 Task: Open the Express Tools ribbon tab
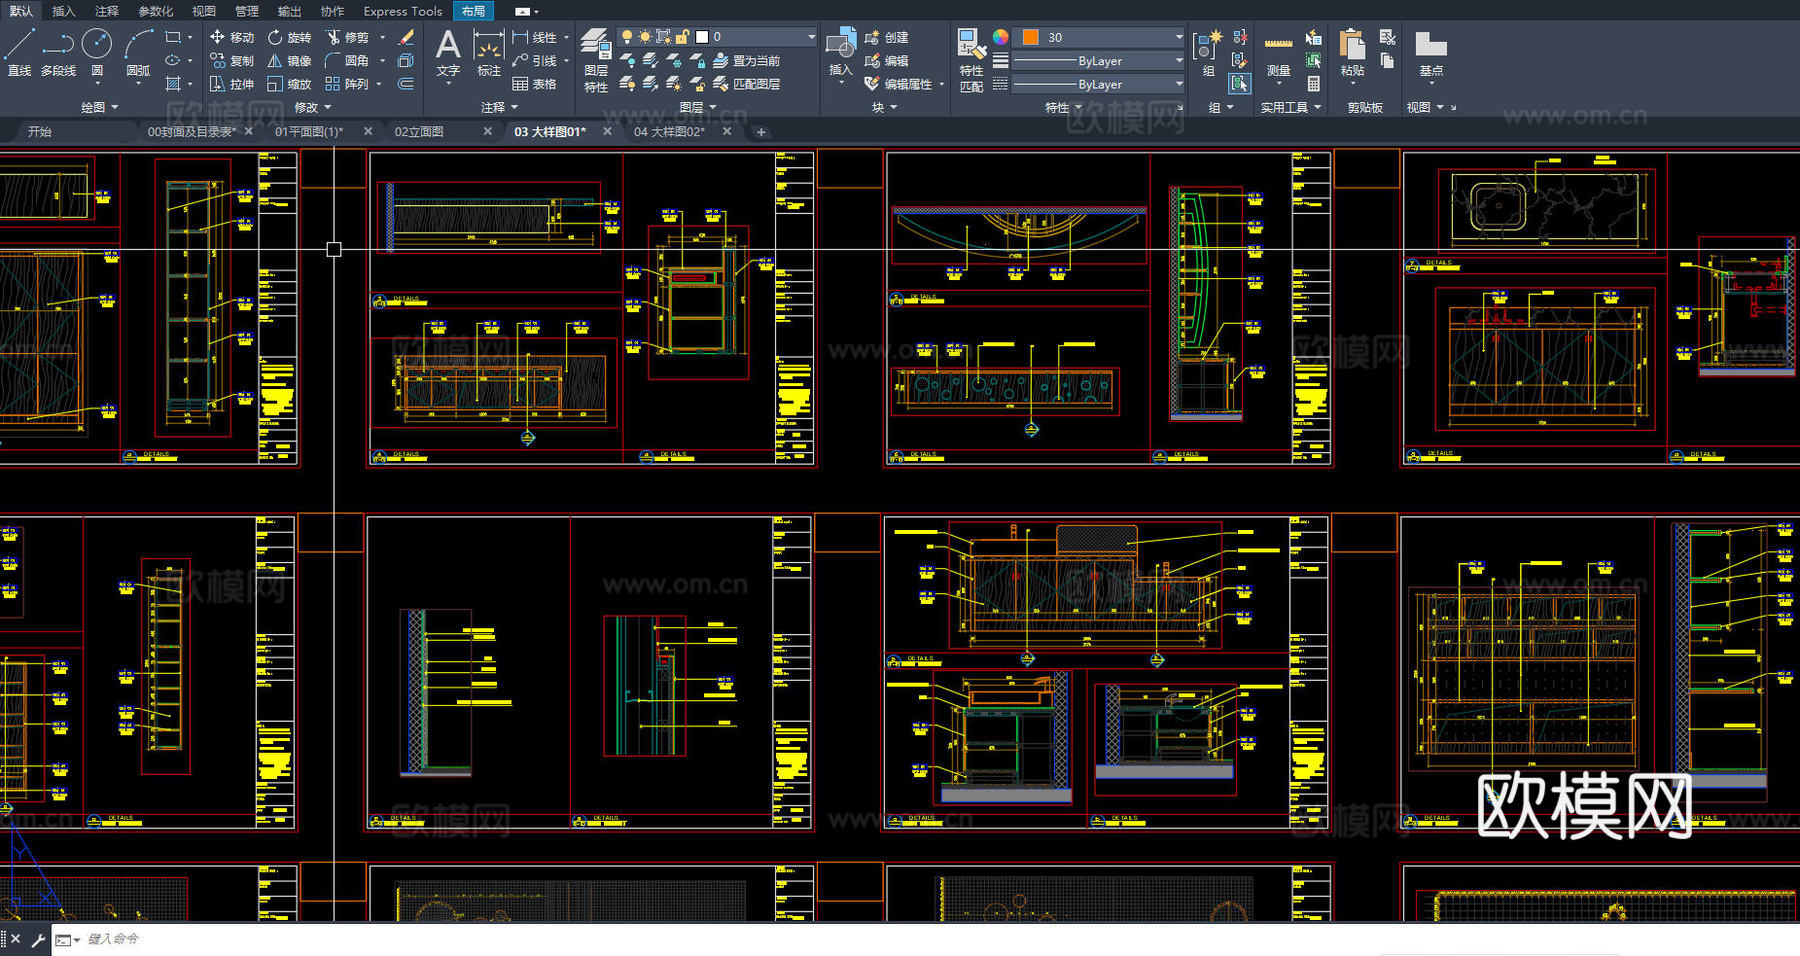tap(402, 11)
